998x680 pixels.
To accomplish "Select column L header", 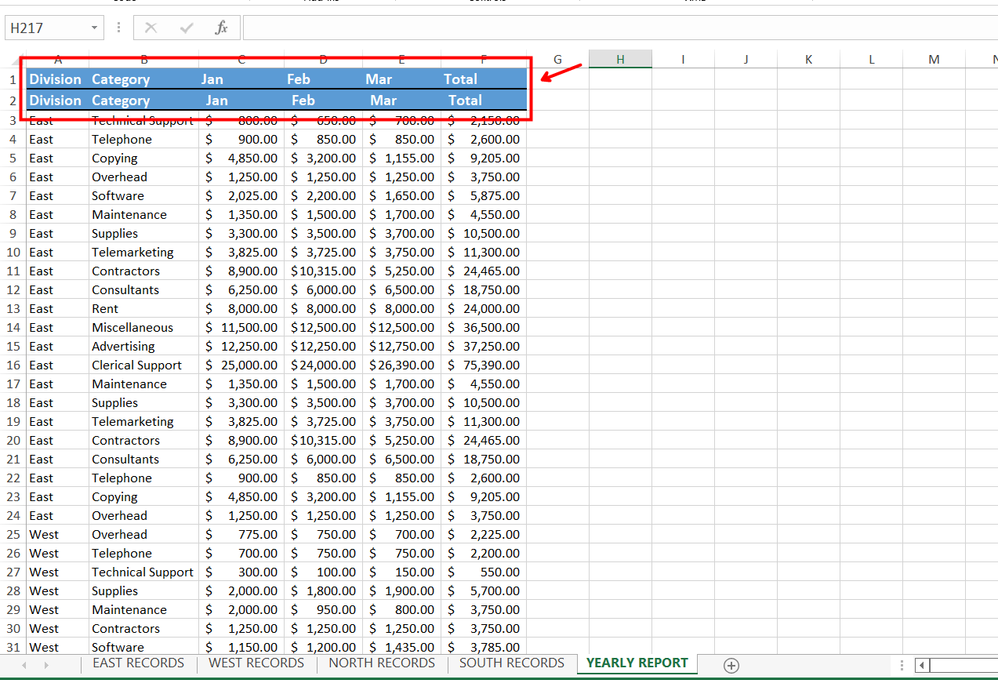I will tap(871, 59).
